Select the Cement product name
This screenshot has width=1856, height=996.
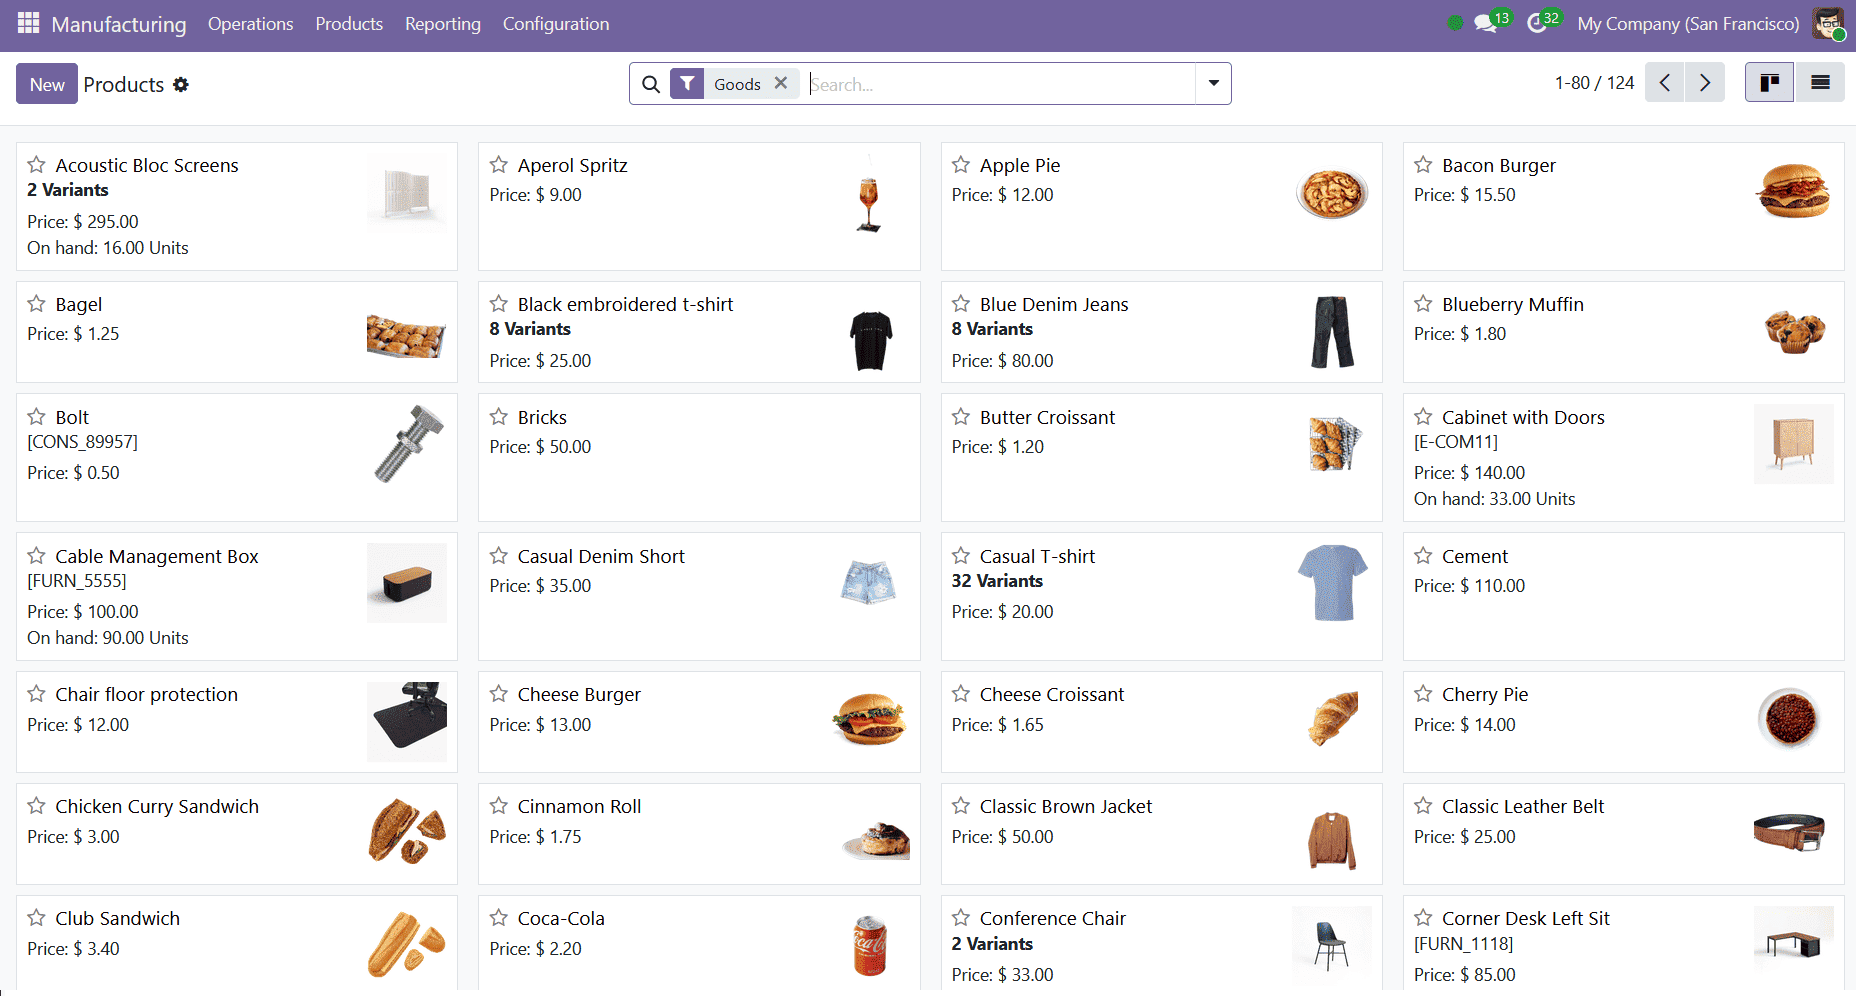click(x=1475, y=556)
